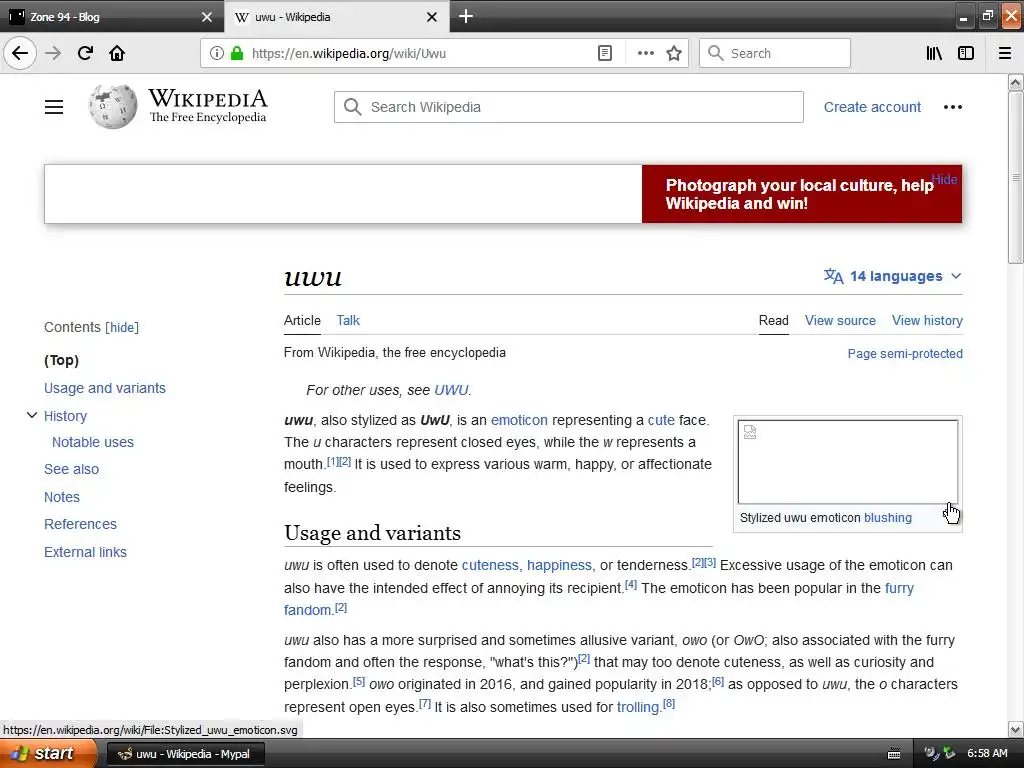1024x768 pixels.
Task: Click the keyboard icon in system tray
Action: click(894, 754)
